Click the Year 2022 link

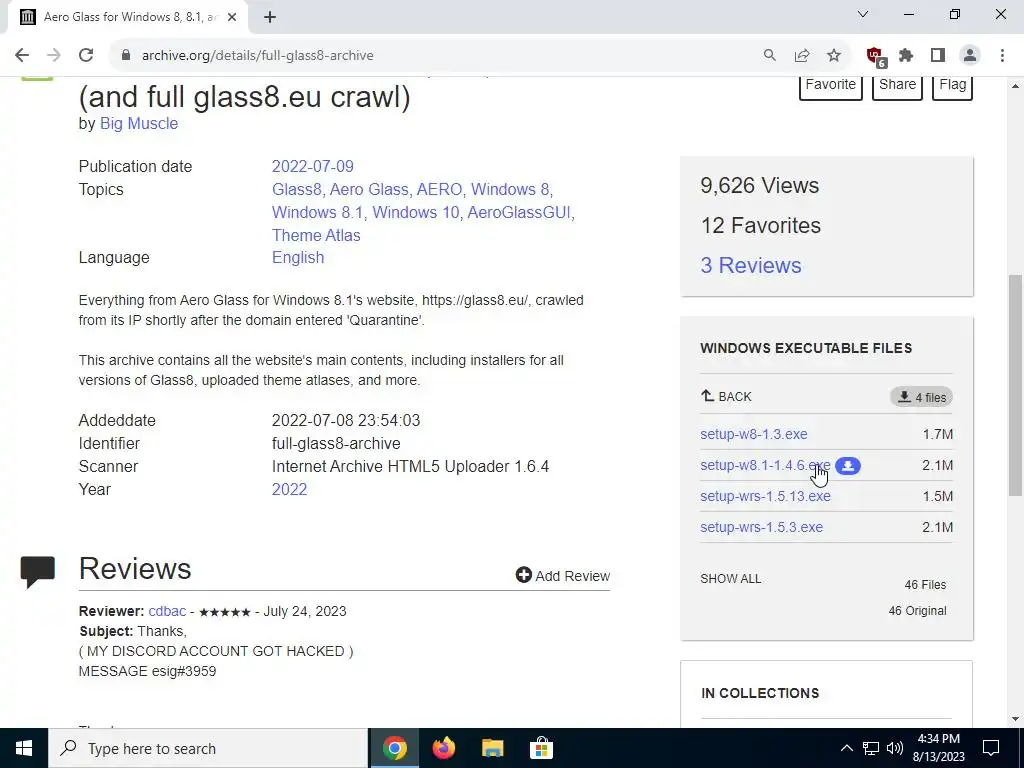point(289,489)
